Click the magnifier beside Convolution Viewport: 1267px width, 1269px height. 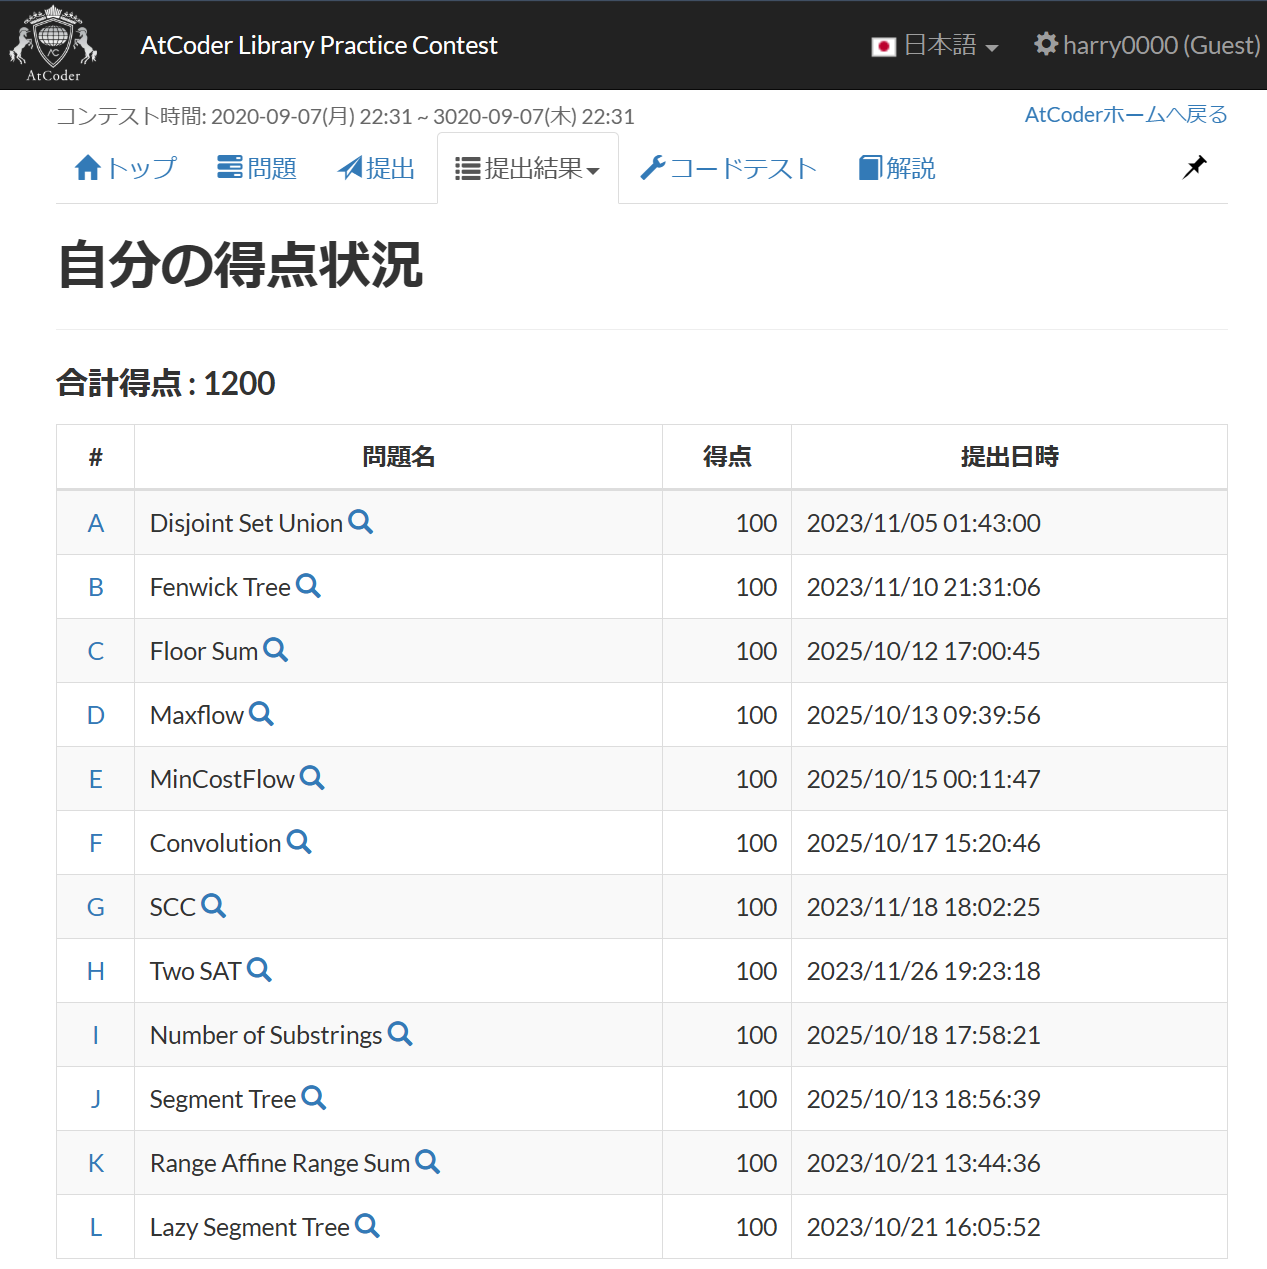[299, 842]
